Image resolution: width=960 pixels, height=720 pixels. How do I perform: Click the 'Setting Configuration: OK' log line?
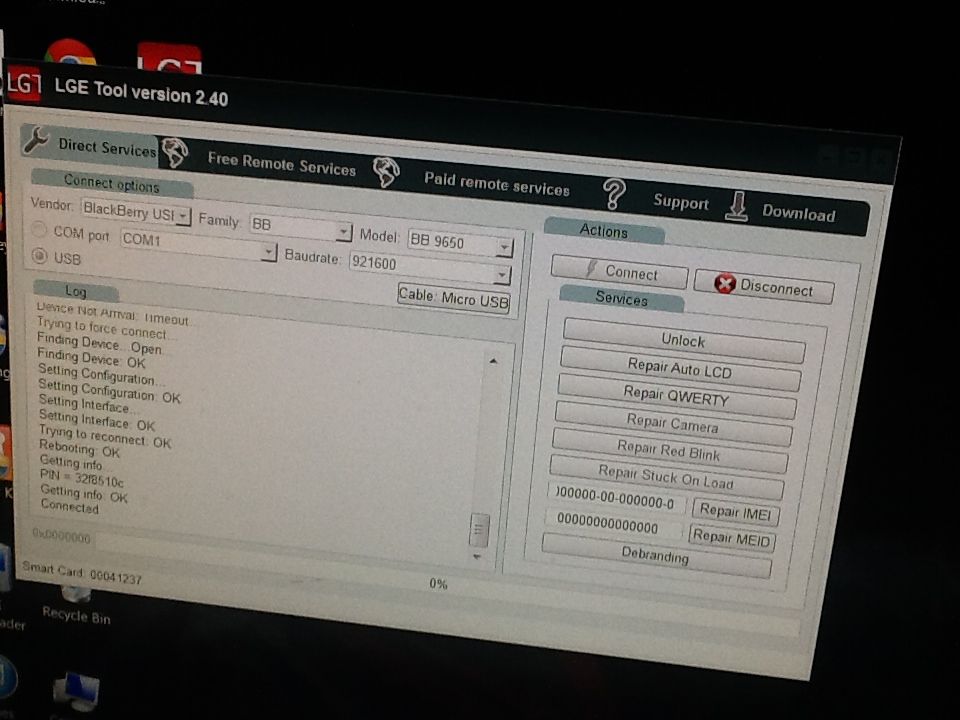[x=109, y=391]
